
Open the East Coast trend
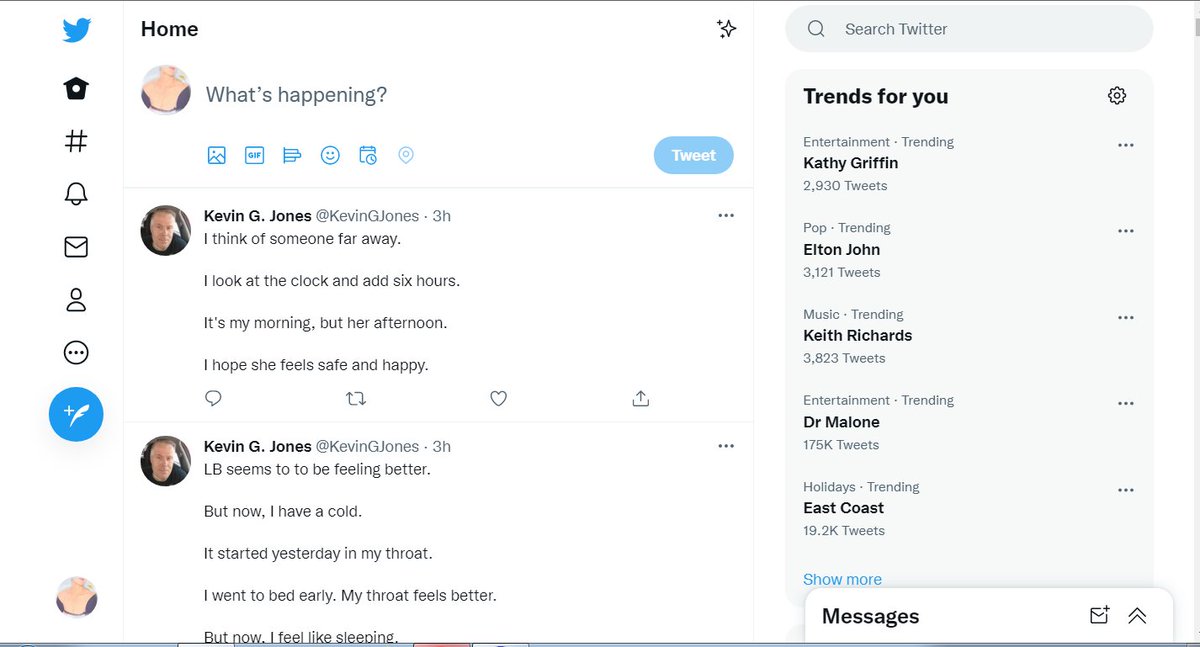pos(844,508)
